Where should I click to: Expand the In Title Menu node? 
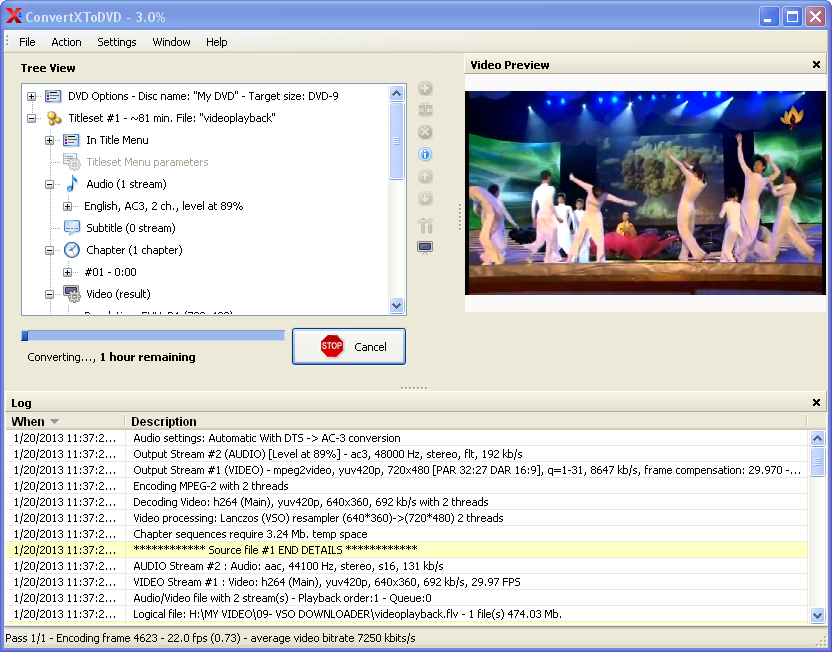(49, 141)
